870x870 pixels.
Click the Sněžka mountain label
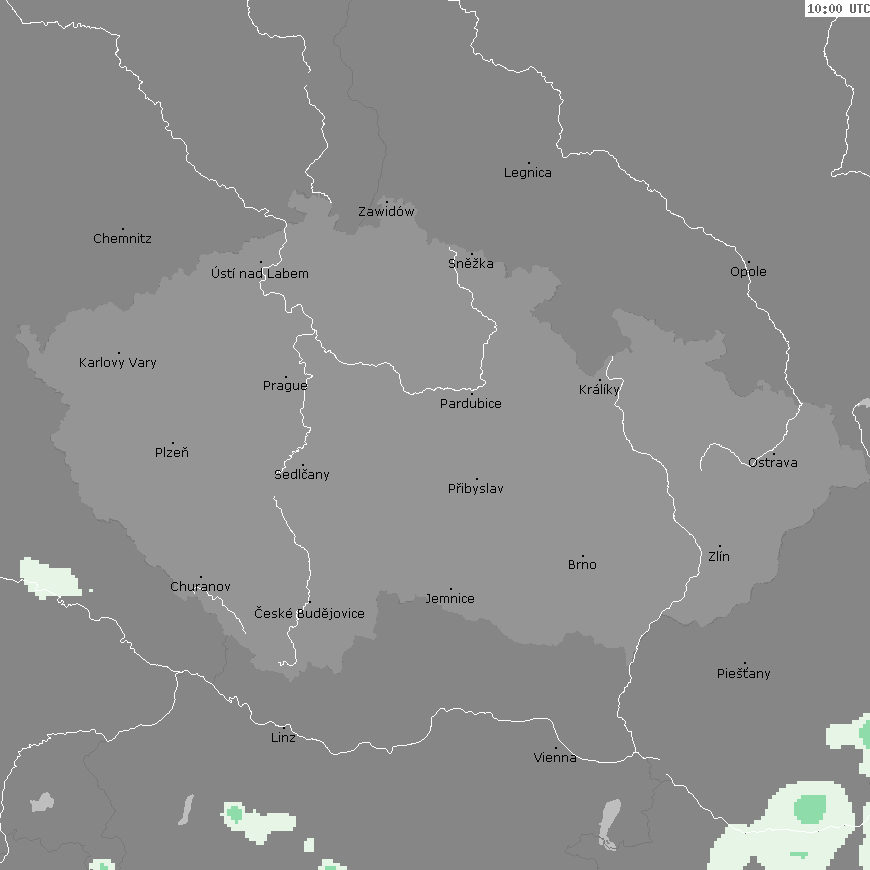[470, 264]
